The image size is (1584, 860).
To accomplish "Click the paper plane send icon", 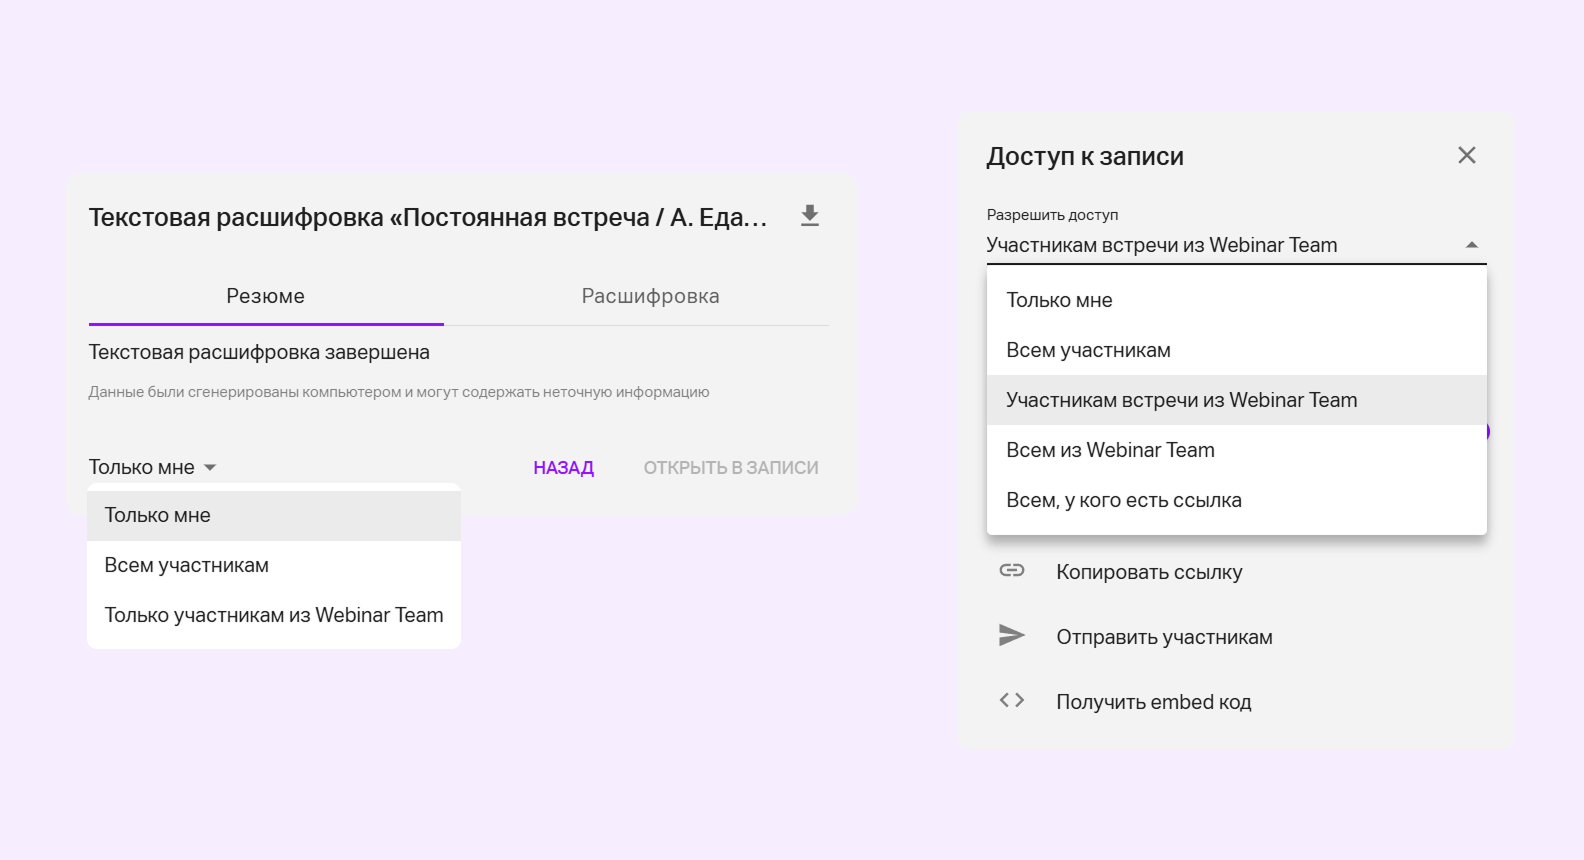I will (1012, 636).
